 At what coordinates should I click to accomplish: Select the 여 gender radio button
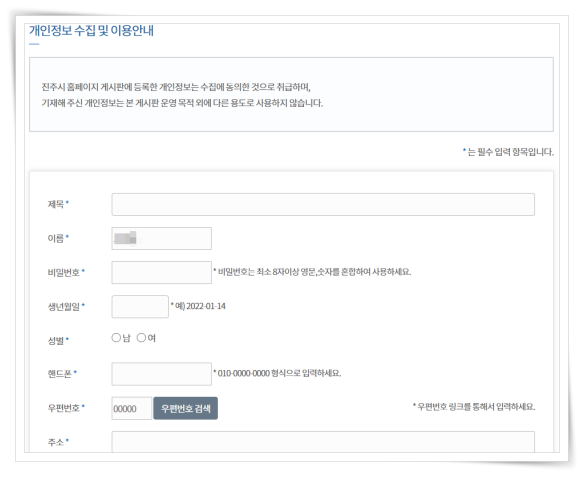[x=141, y=338]
